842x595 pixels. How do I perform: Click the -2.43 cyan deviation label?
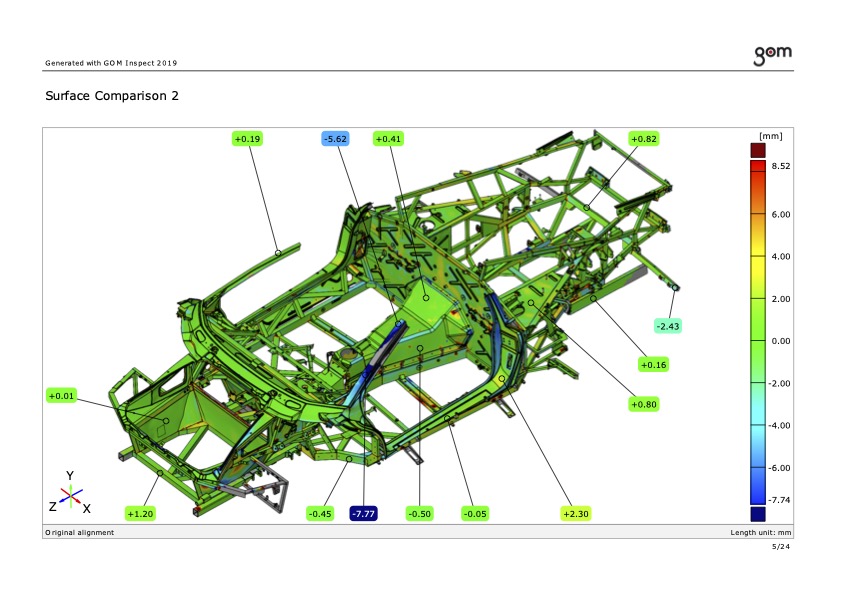point(668,326)
